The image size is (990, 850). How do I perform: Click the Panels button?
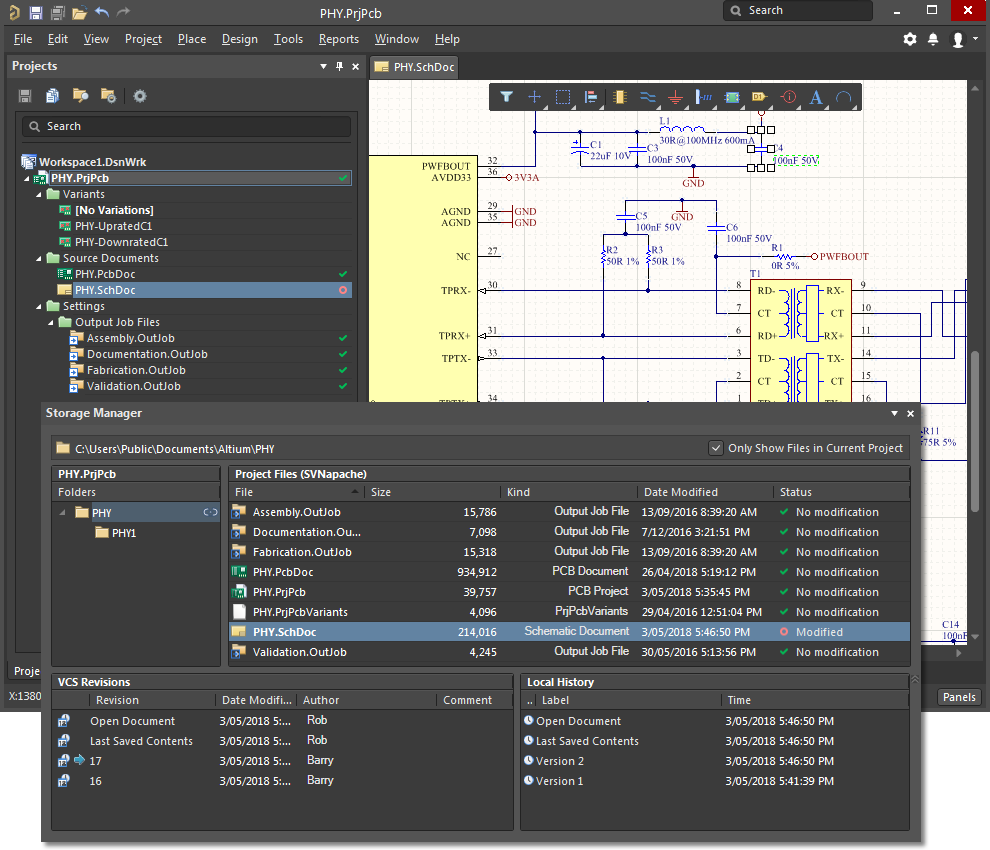point(959,697)
